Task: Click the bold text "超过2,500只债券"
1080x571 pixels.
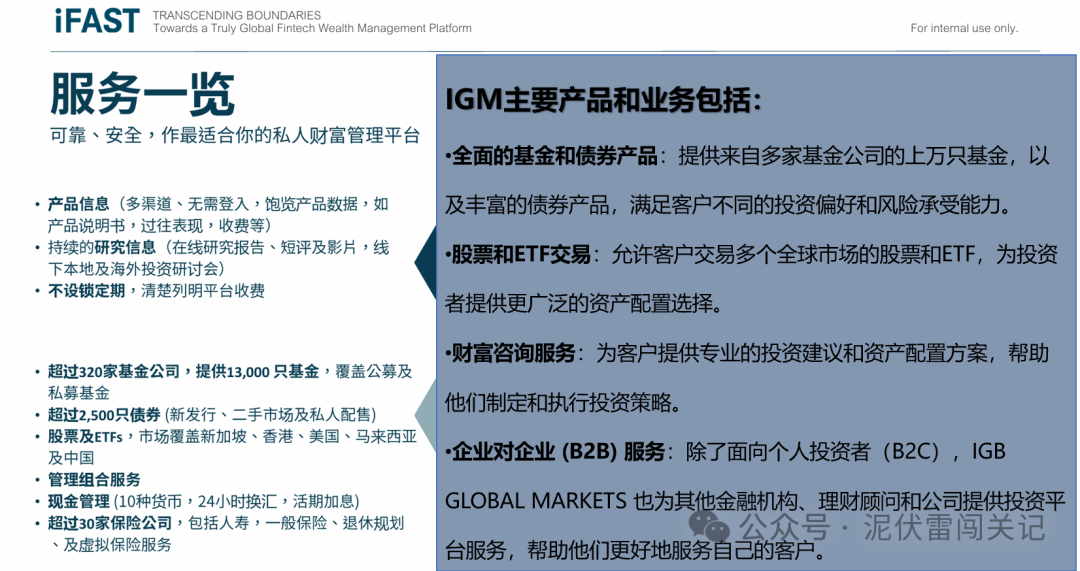Action: pos(104,415)
